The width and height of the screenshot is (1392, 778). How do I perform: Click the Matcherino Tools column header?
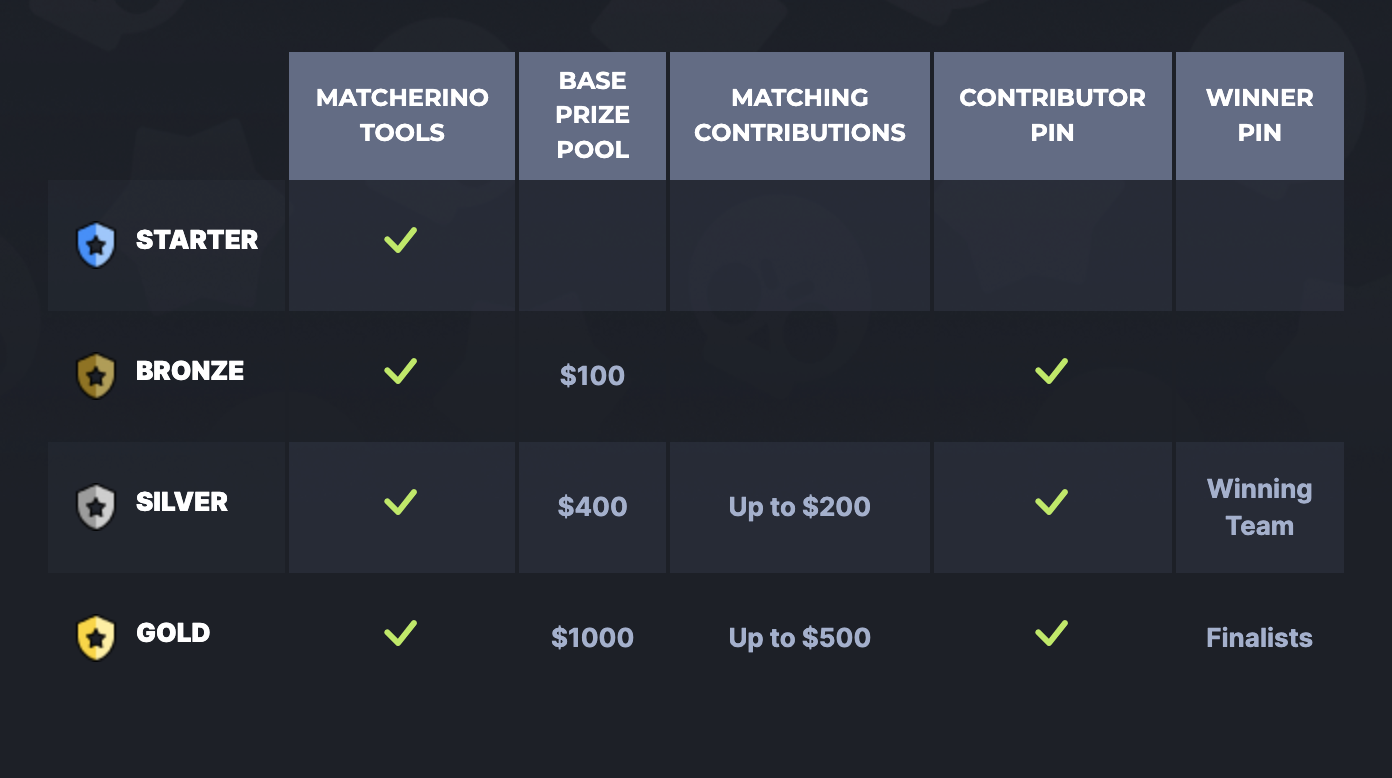[x=402, y=115]
